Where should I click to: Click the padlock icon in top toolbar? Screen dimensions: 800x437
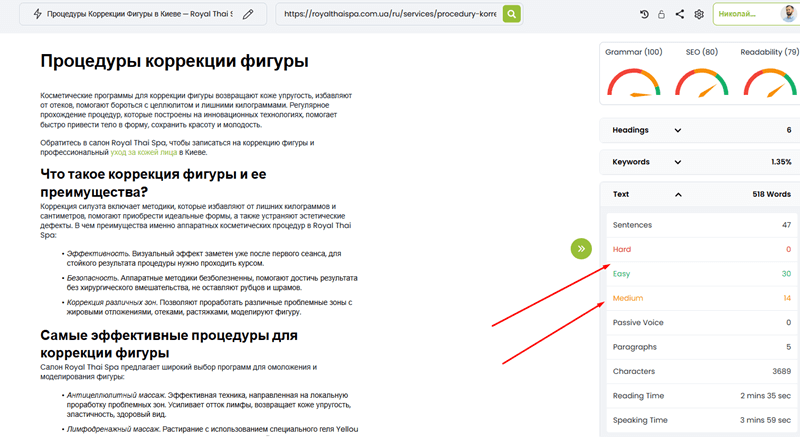661,14
